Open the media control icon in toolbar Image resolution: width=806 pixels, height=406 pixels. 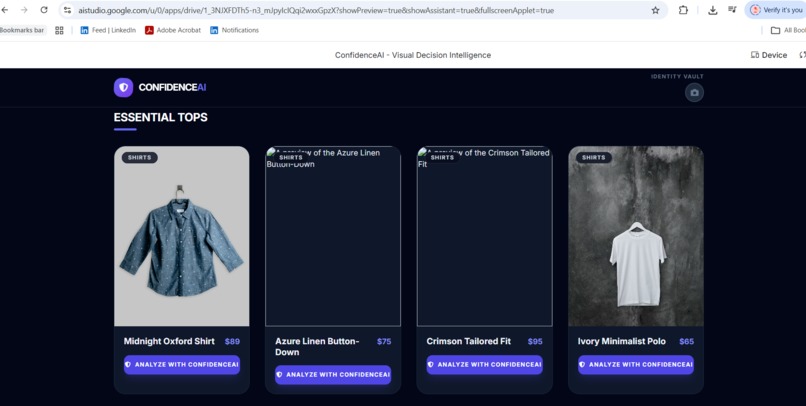732,10
